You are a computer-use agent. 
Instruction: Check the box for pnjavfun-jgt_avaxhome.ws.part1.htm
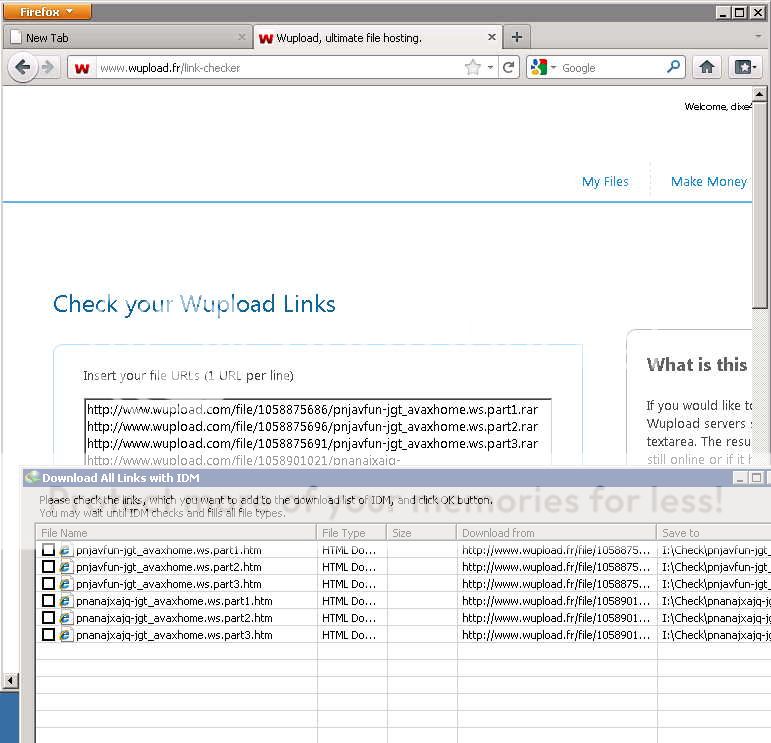pyautogui.click(x=48, y=550)
